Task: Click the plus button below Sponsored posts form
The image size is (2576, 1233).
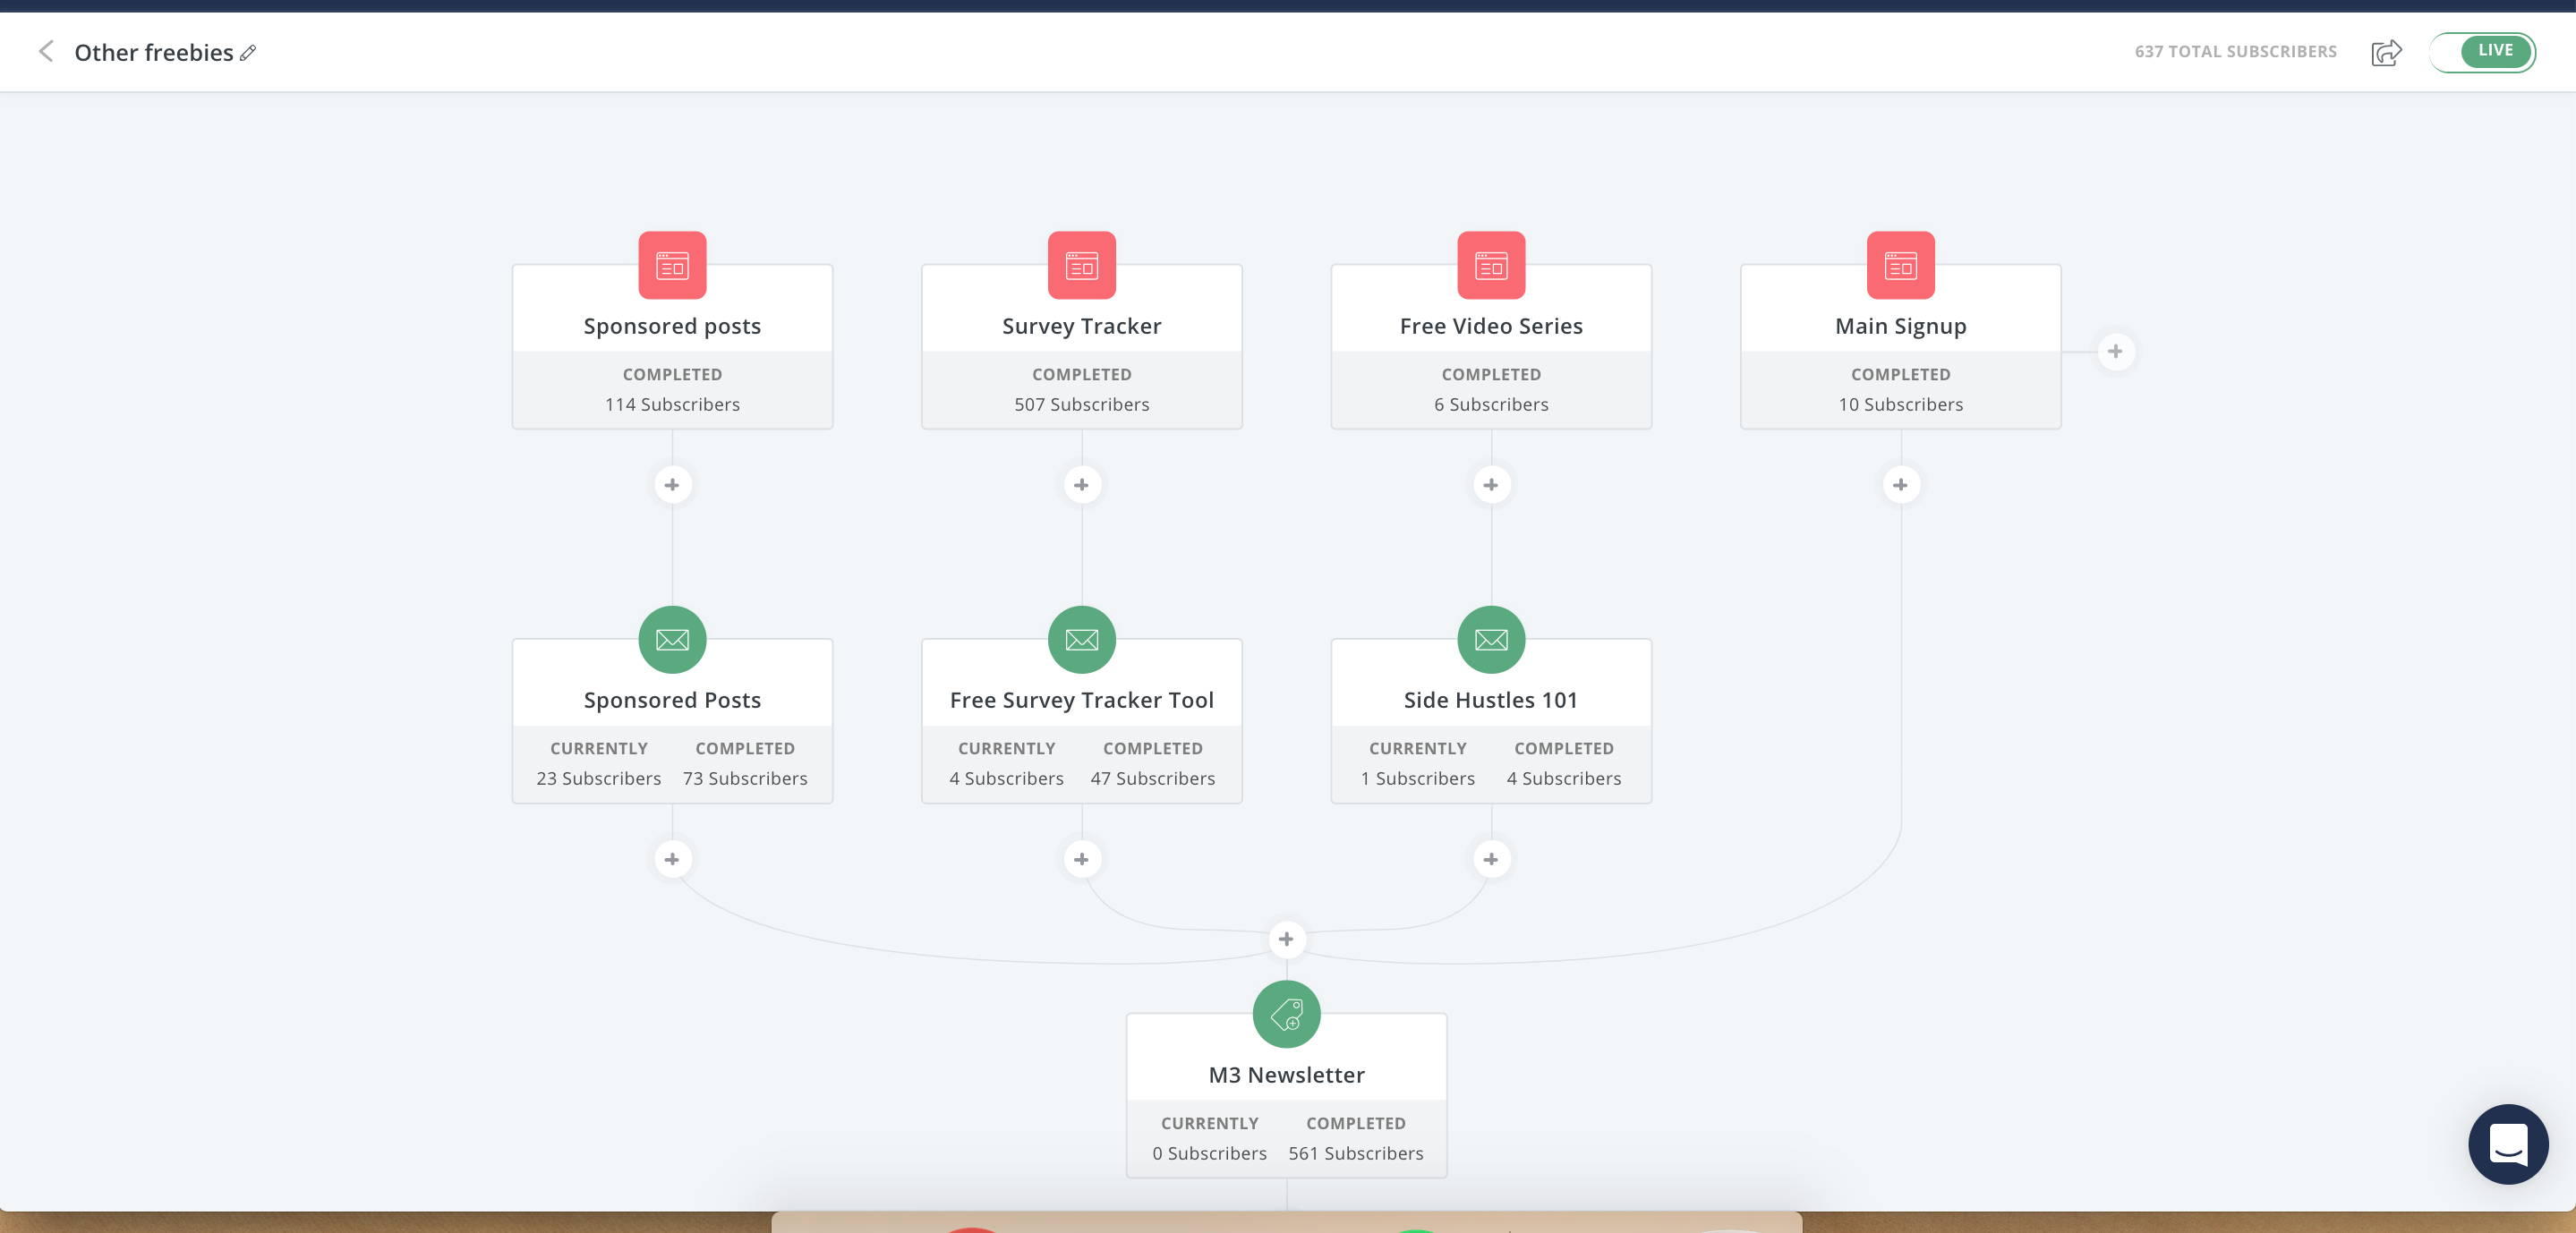Action: [x=672, y=484]
